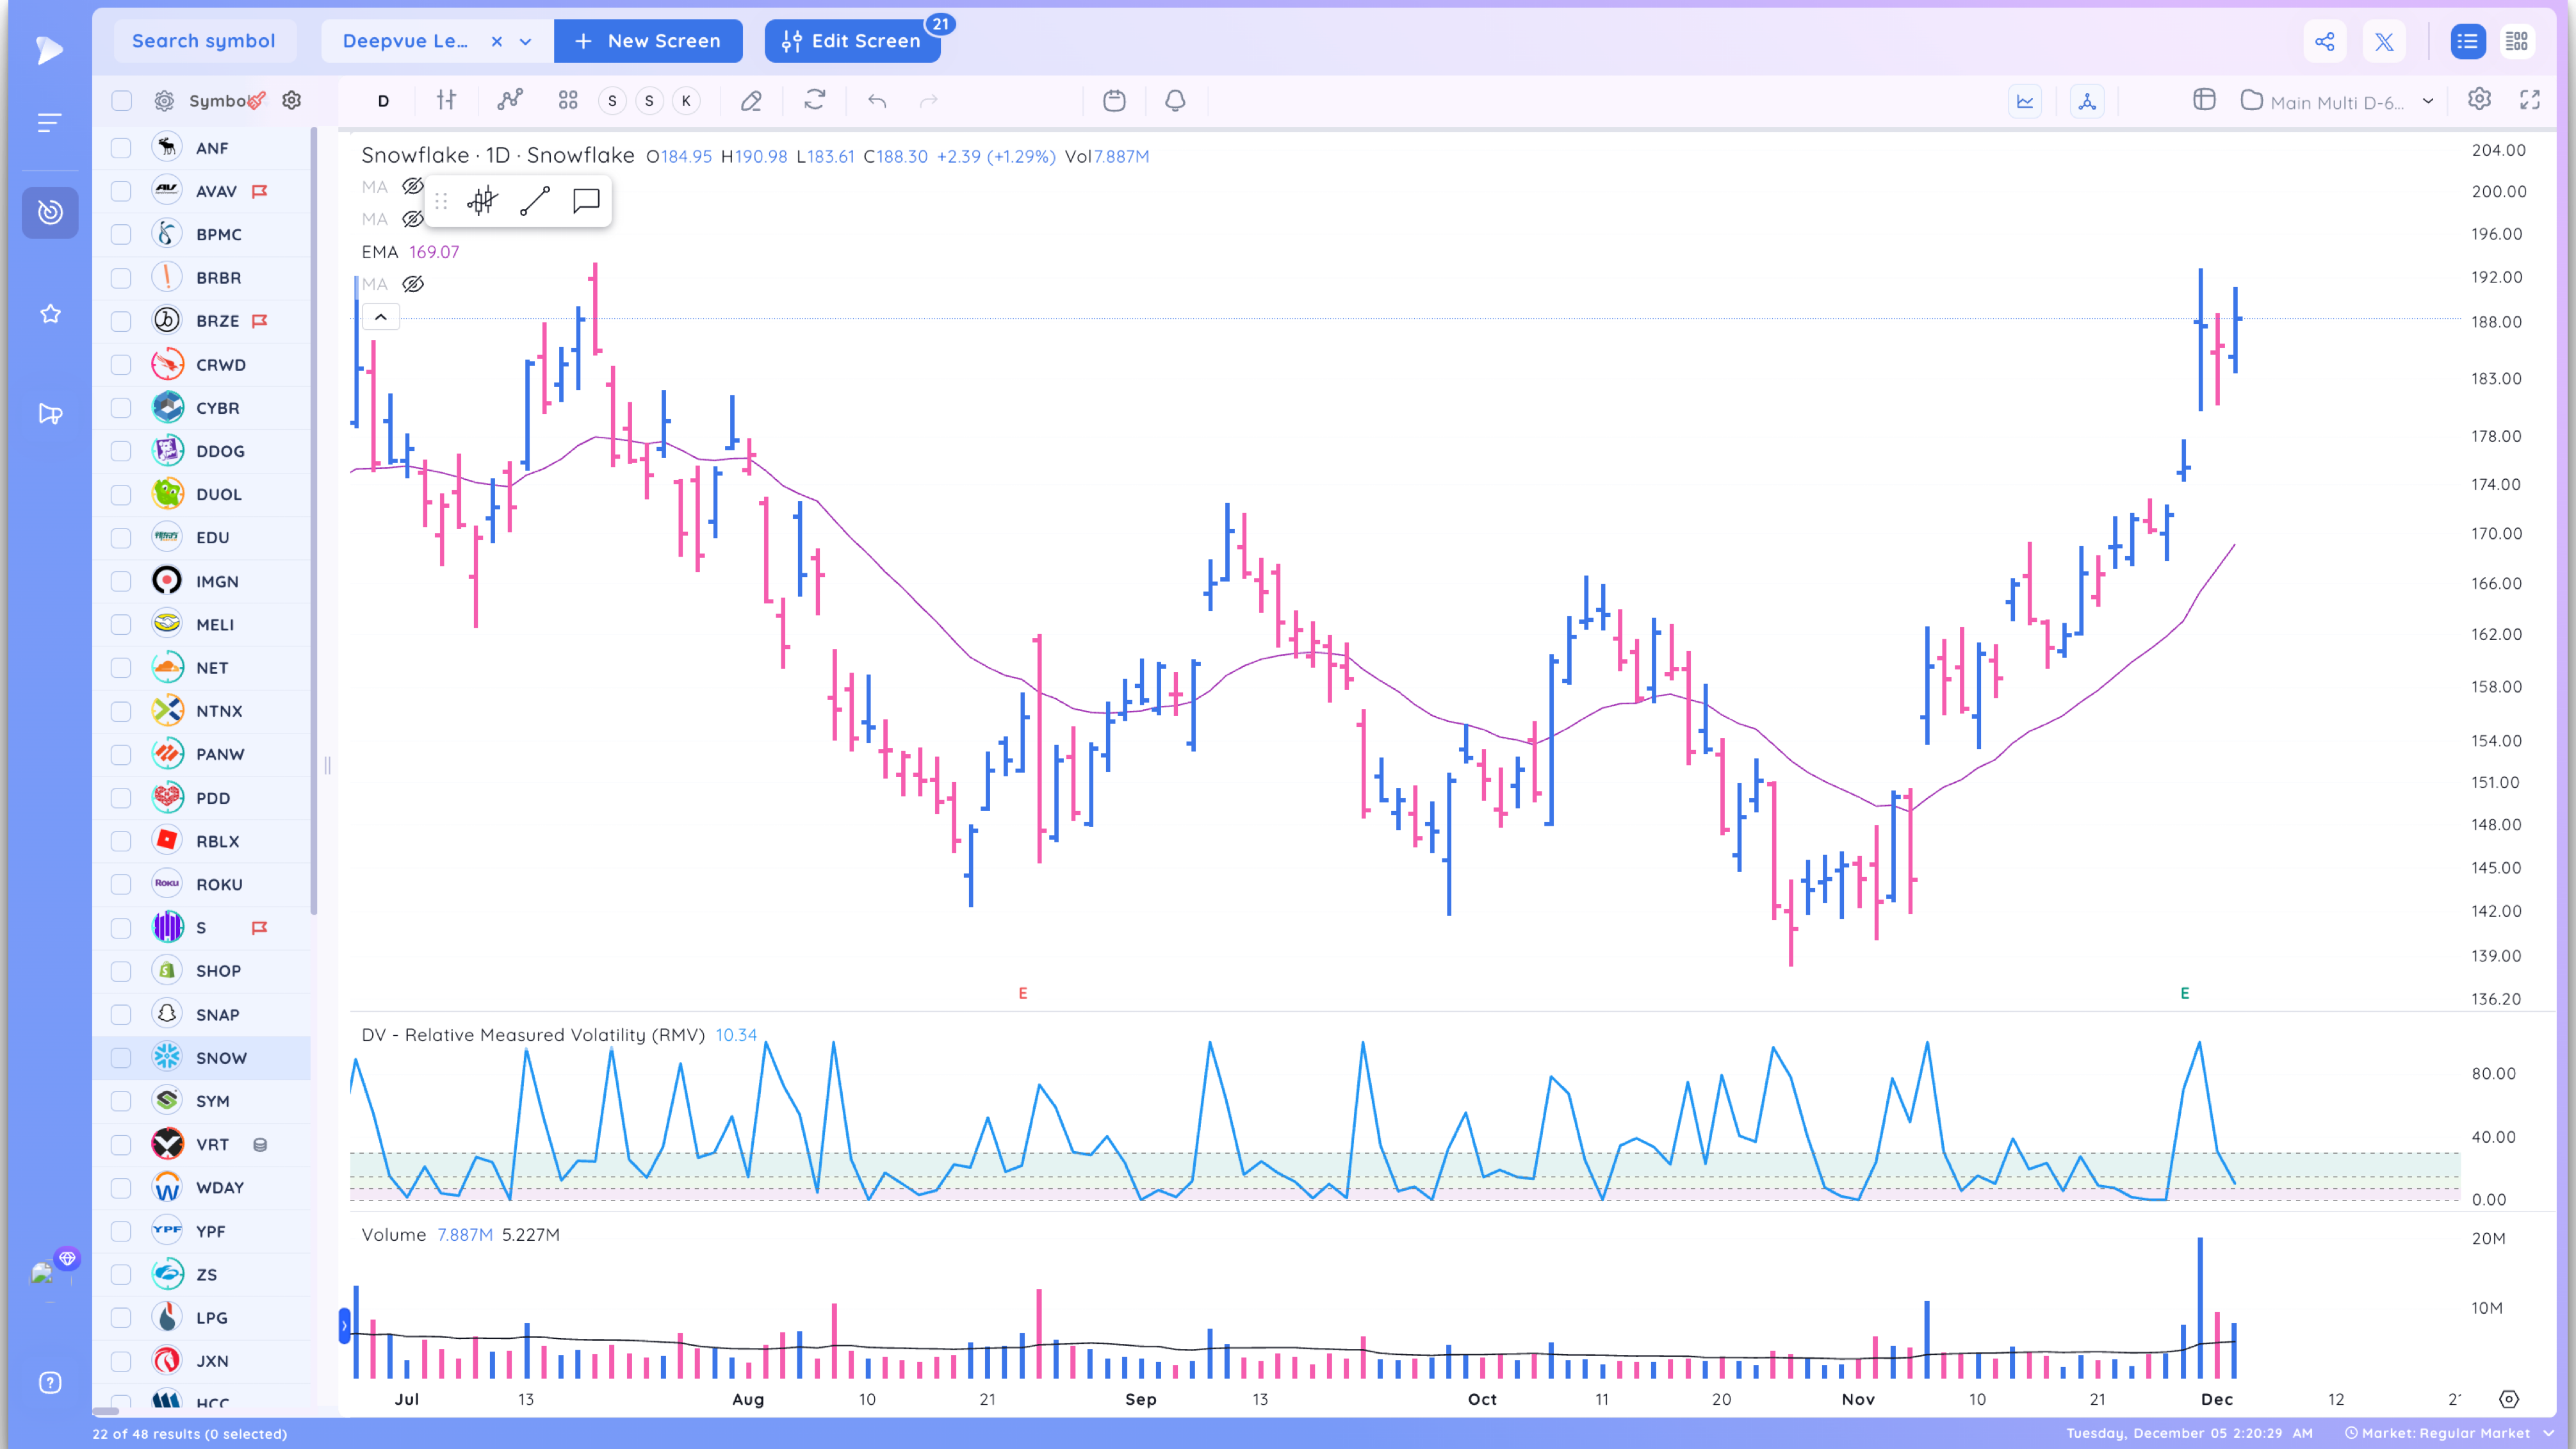Screen dimensions: 2576x1449
Task: Check the SNOW row checkbox
Action: pos(121,1058)
